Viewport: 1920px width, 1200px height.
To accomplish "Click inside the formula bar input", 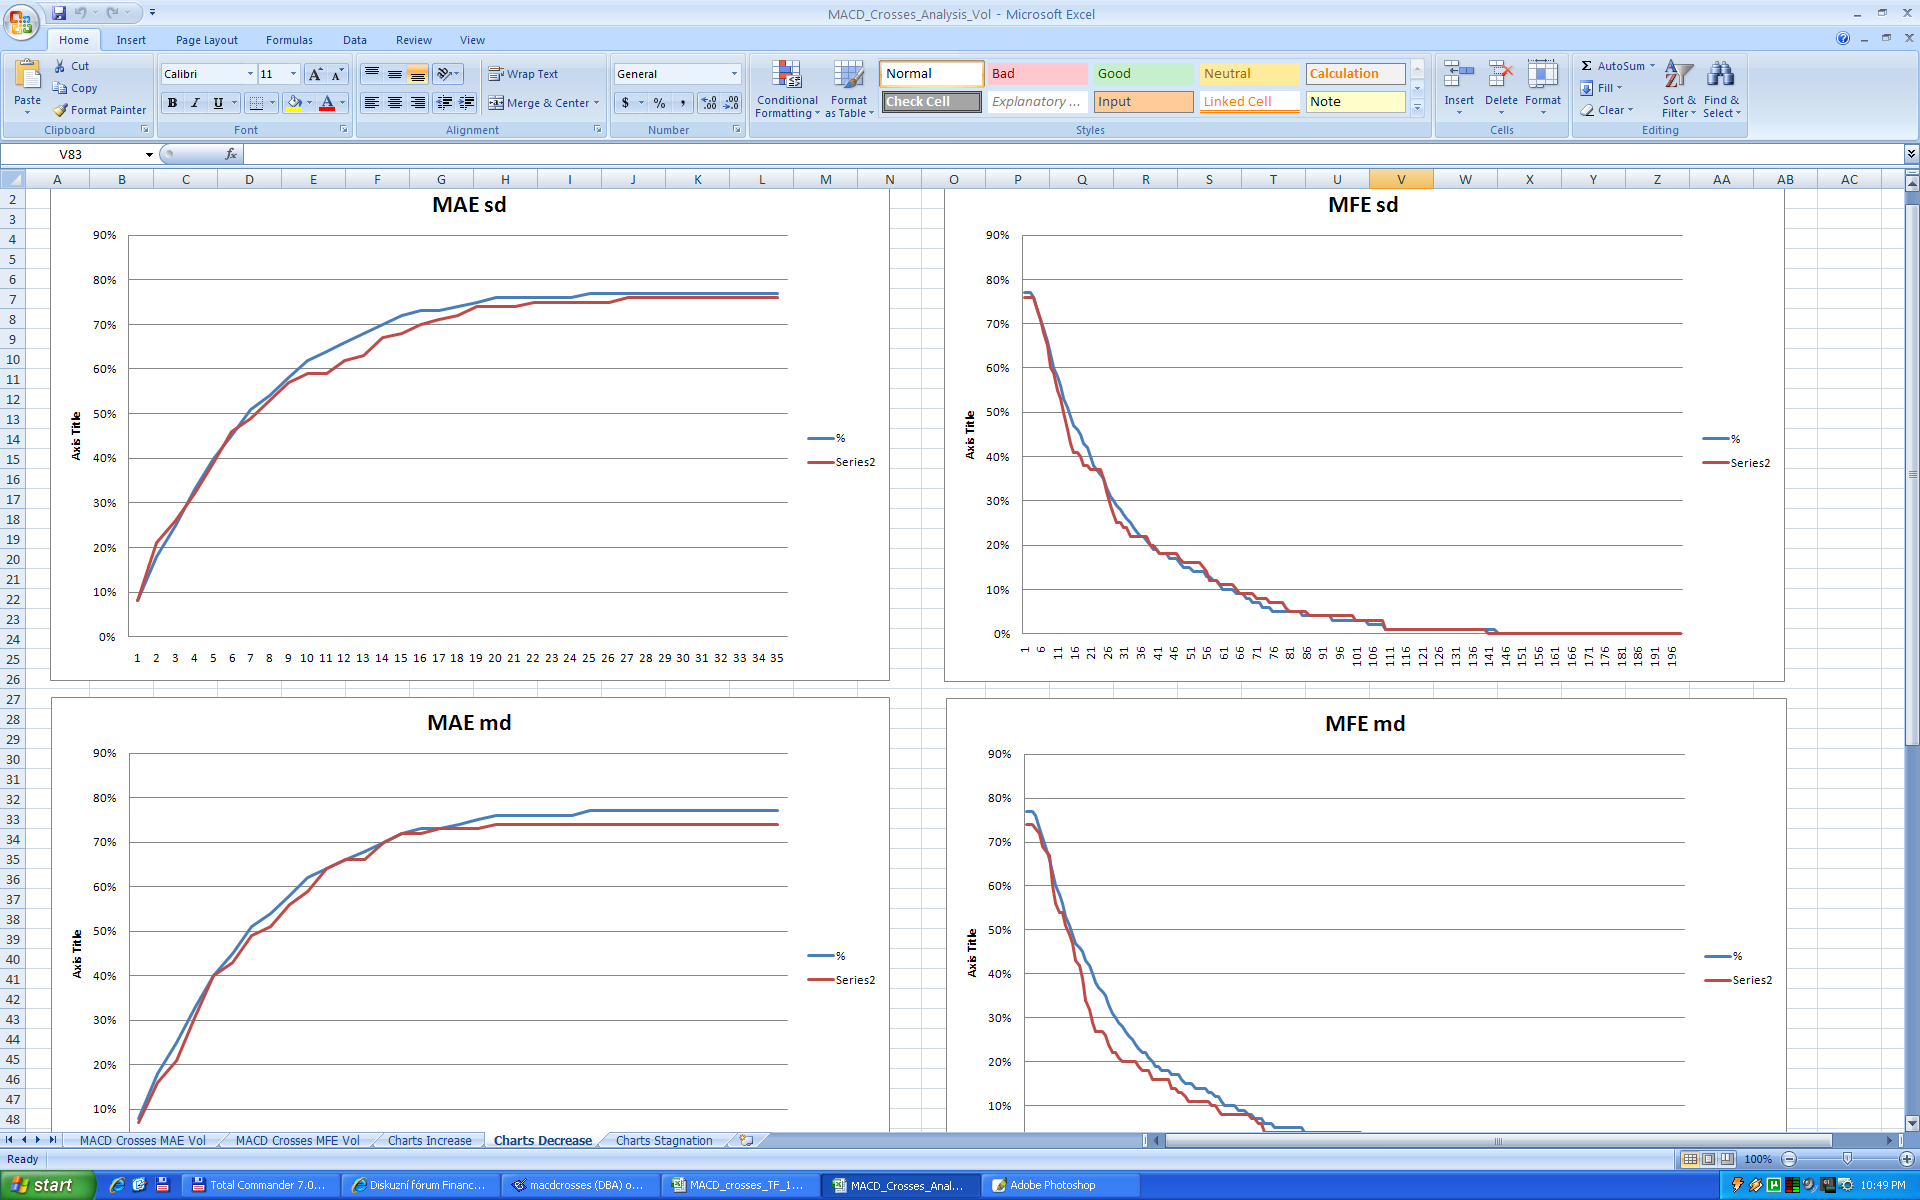I will (x=1000, y=155).
